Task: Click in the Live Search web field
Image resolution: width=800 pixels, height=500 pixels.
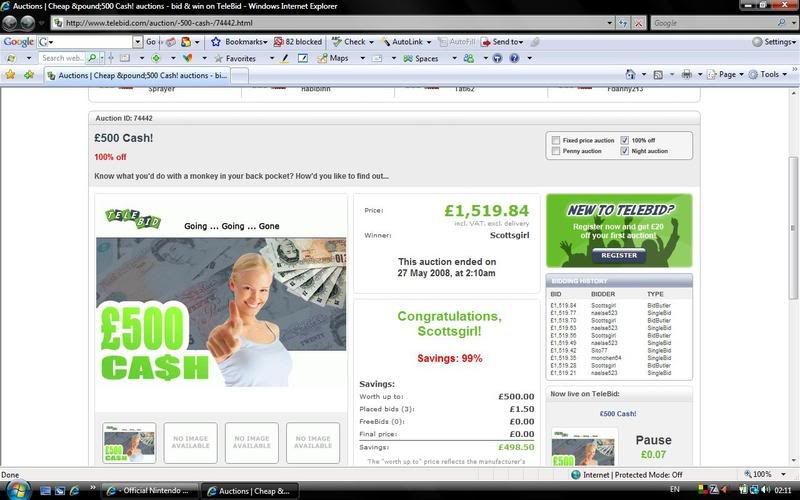Action: (62, 59)
